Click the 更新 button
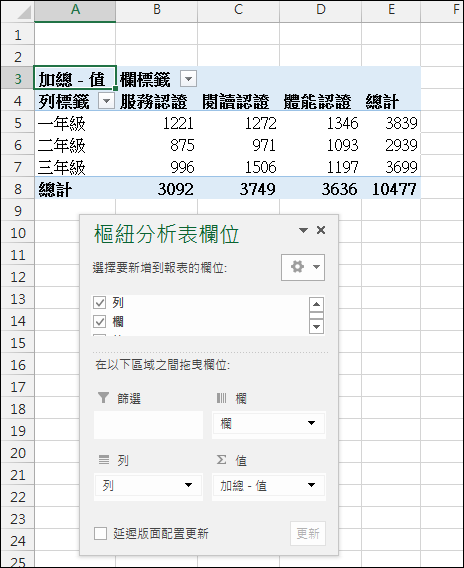 click(x=308, y=533)
